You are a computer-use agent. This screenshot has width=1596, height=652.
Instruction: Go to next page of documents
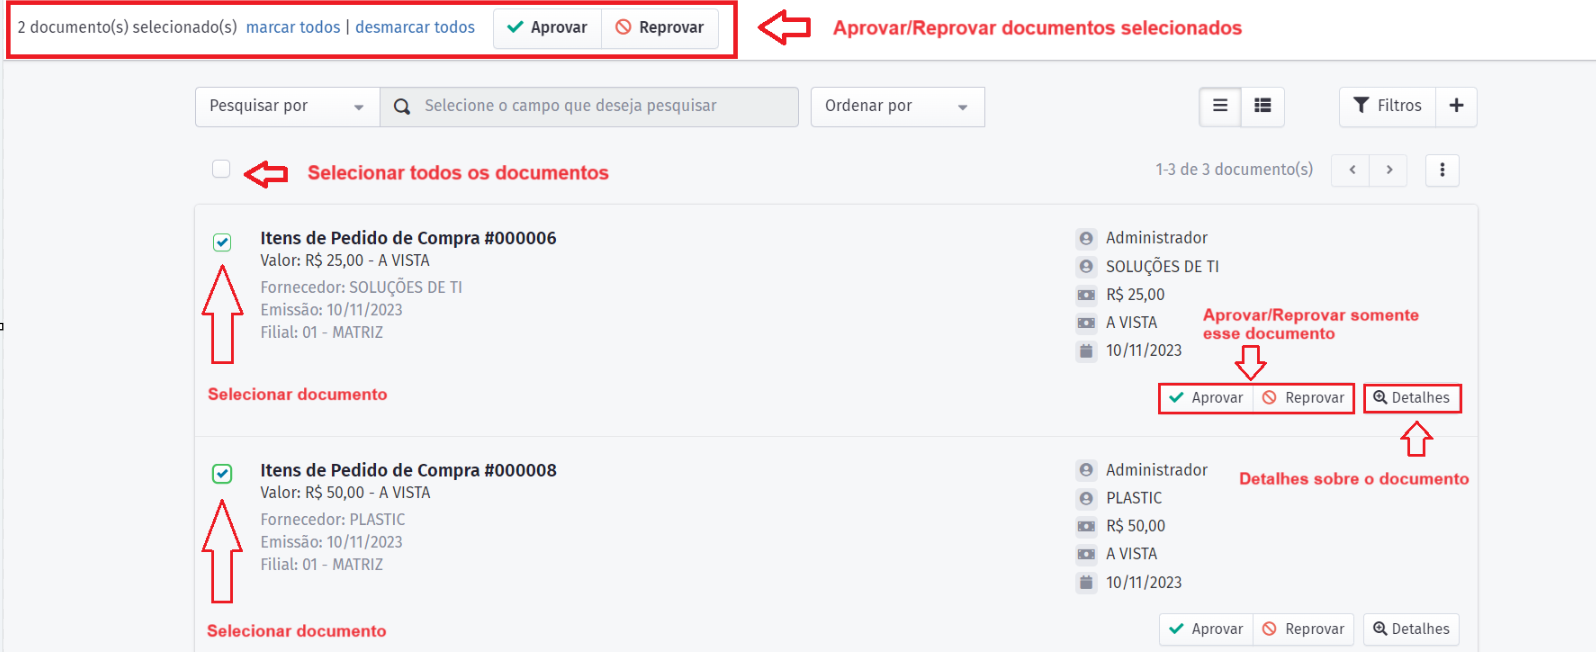(1389, 170)
